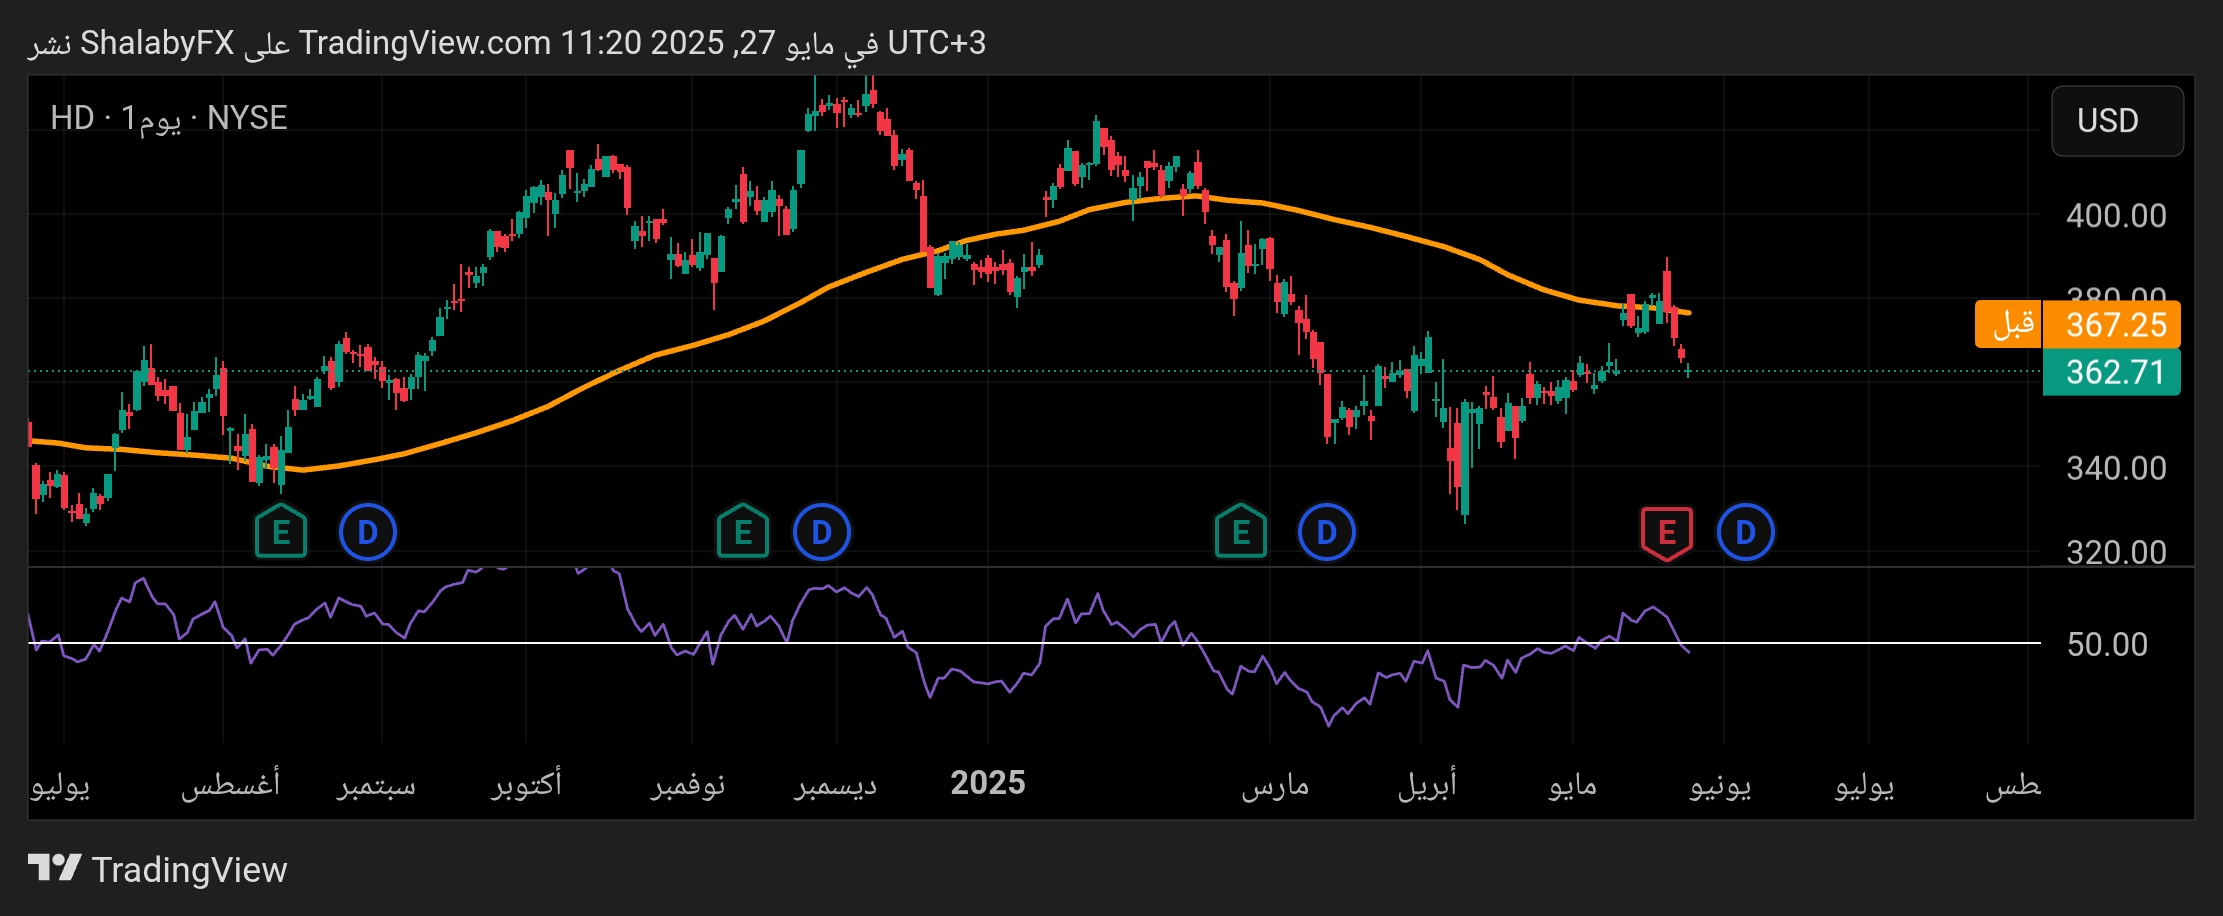
Task: Click the late-February earnings E marker
Action: [1241, 532]
